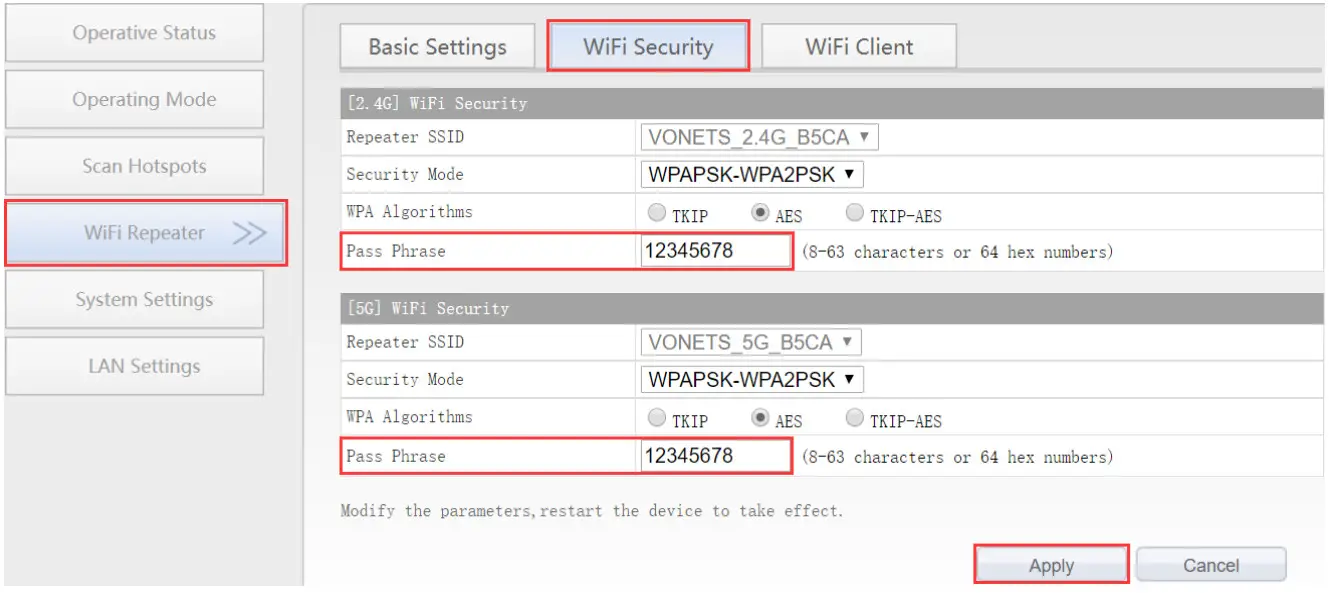Screen dimensions: 1329x593
Task: Open the Operating Mode page
Action: [x=135, y=99]
